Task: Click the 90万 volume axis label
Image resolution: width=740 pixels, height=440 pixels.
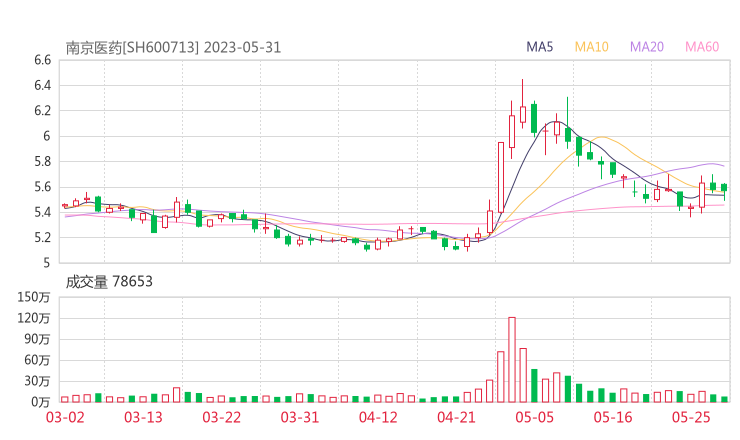Action: (37, 339)
